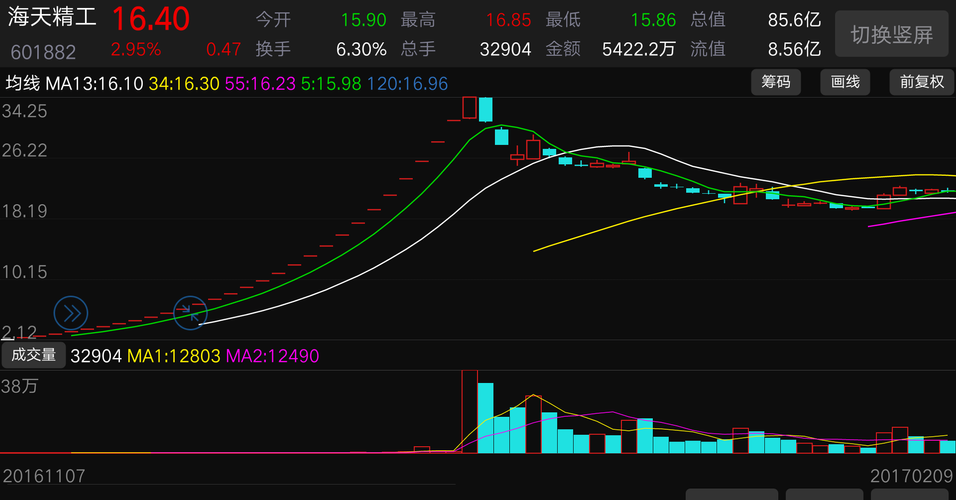Tap price change 0.47
The height and width of the screenshot is (500, 956).
tap(224, 49)
